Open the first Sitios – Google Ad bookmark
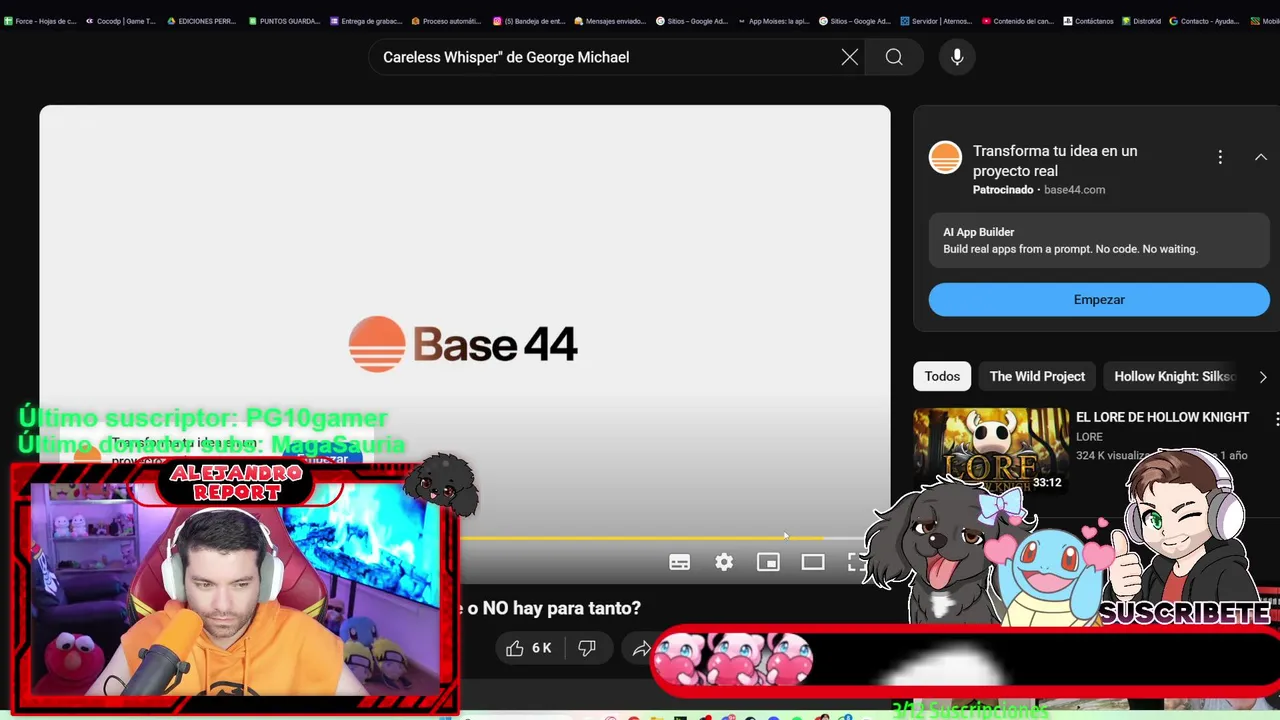 692,21
